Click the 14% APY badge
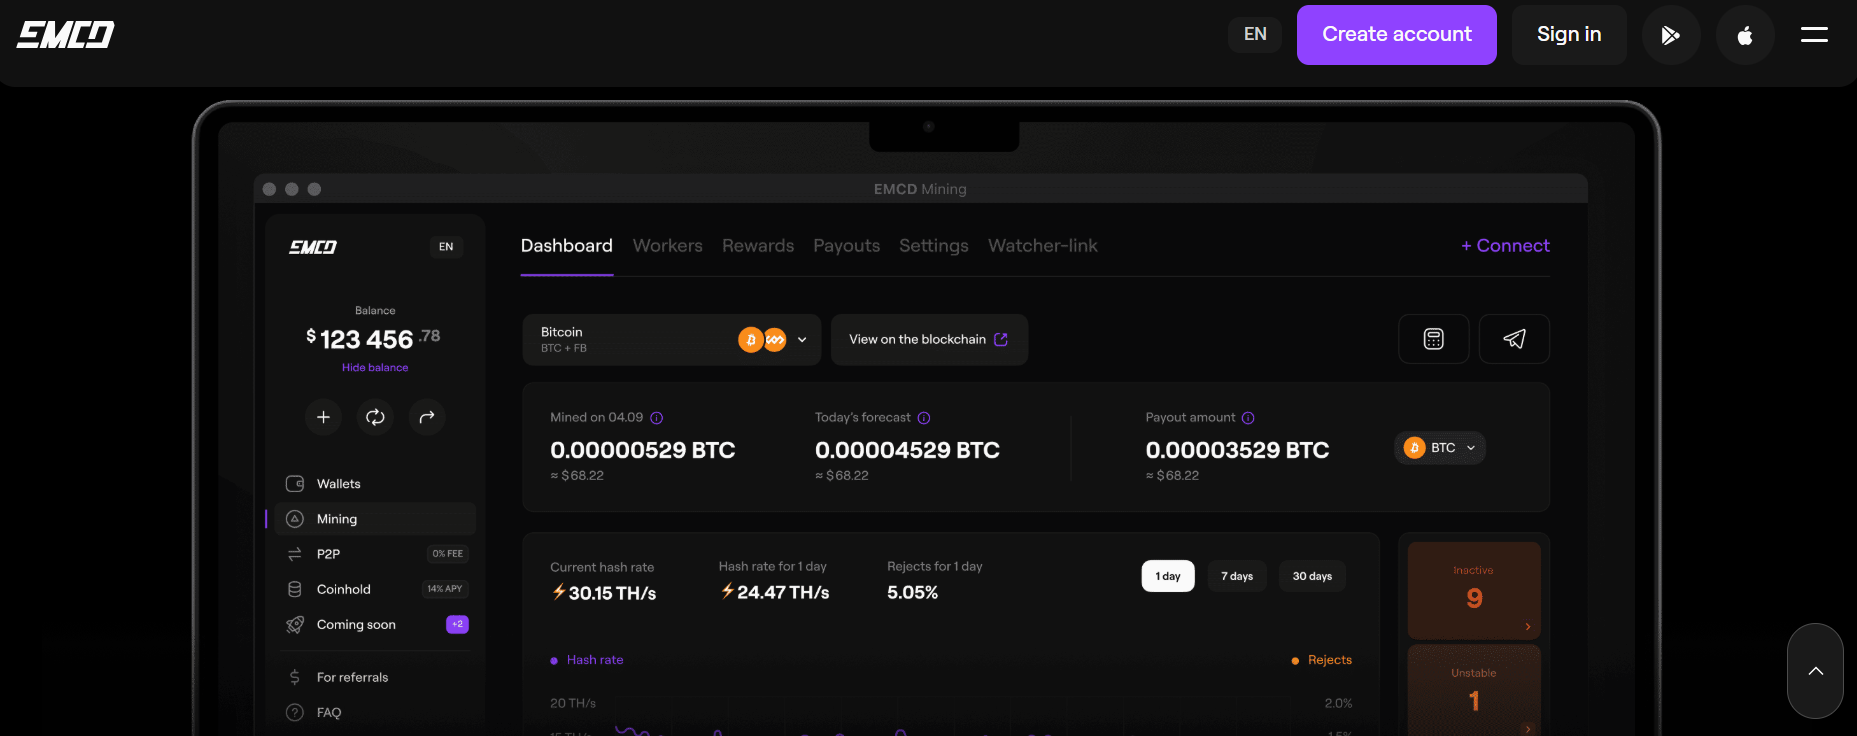 [x=445, y=589]
